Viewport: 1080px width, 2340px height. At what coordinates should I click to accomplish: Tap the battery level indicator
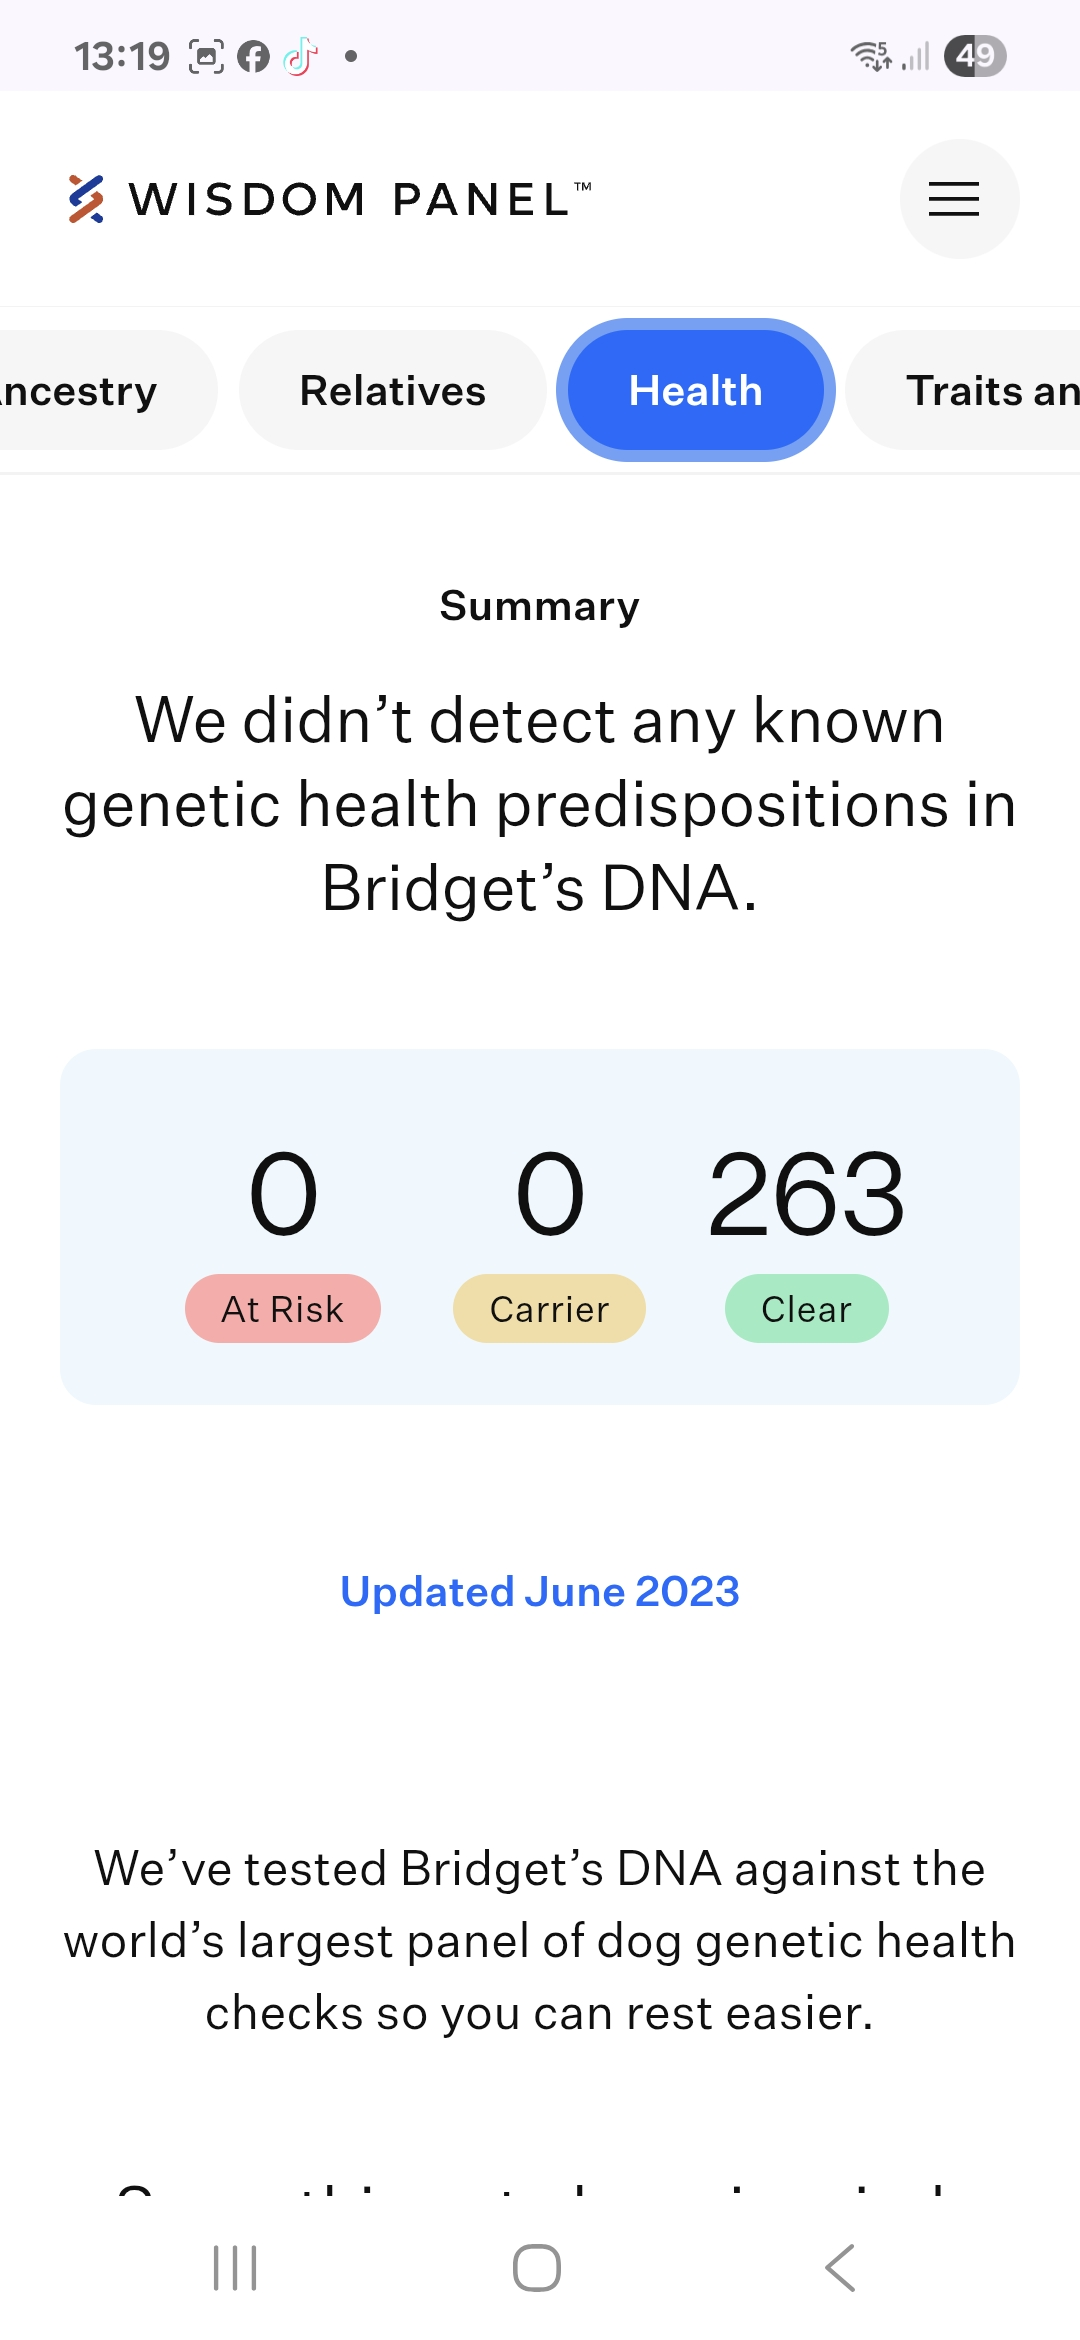(974, 56)
